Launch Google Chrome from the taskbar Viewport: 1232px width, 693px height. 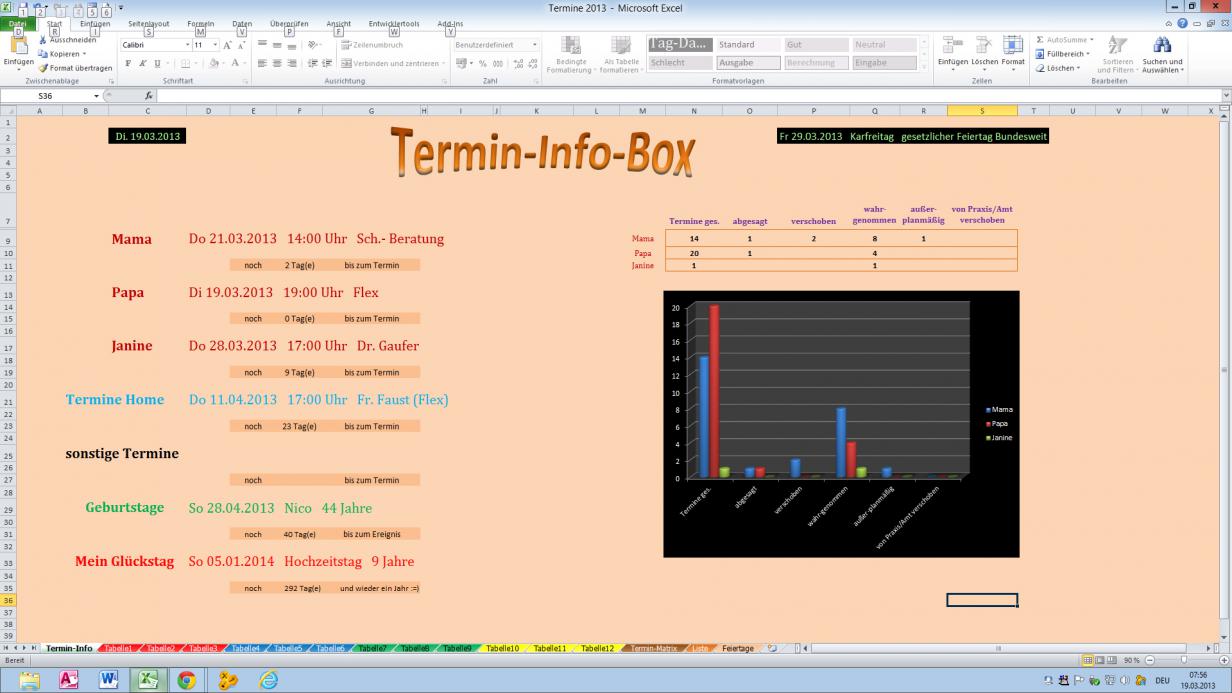click(x=187, y=680)
